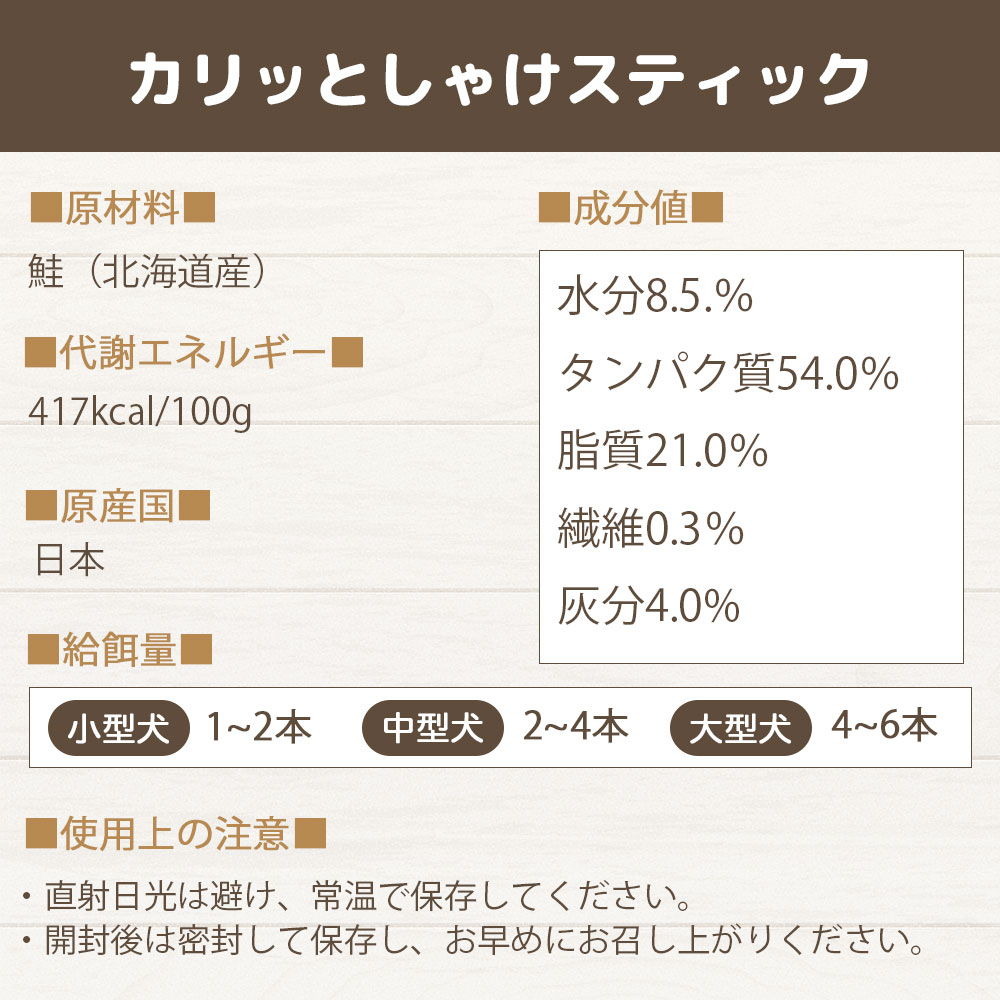
Task: Select the 成分値 section heading
Action: (x=630, y=211)
